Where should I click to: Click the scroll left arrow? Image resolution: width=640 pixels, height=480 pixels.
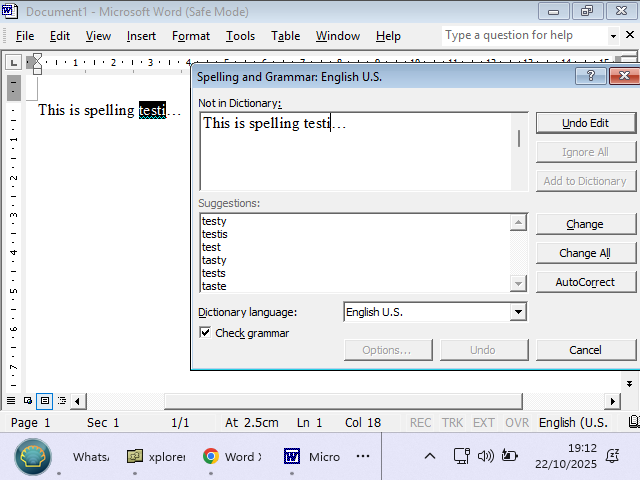coord(78,401)
